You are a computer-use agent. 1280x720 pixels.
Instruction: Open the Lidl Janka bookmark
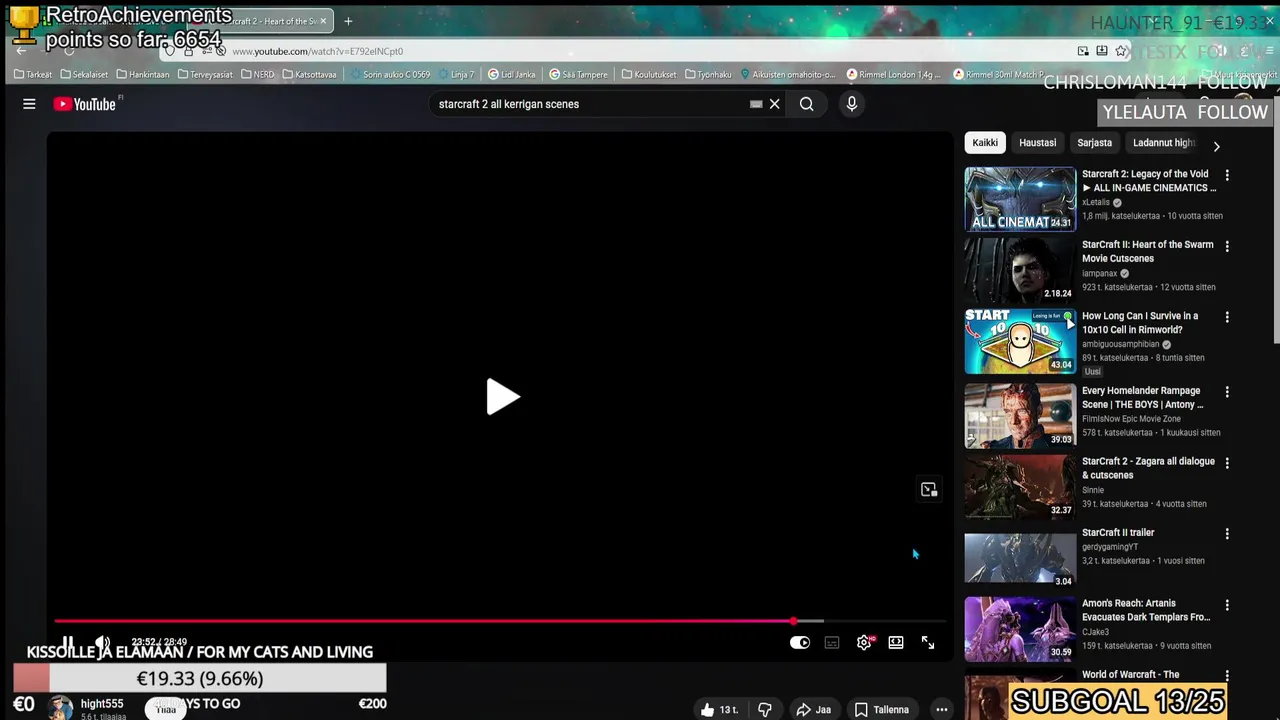pos(511,74)
